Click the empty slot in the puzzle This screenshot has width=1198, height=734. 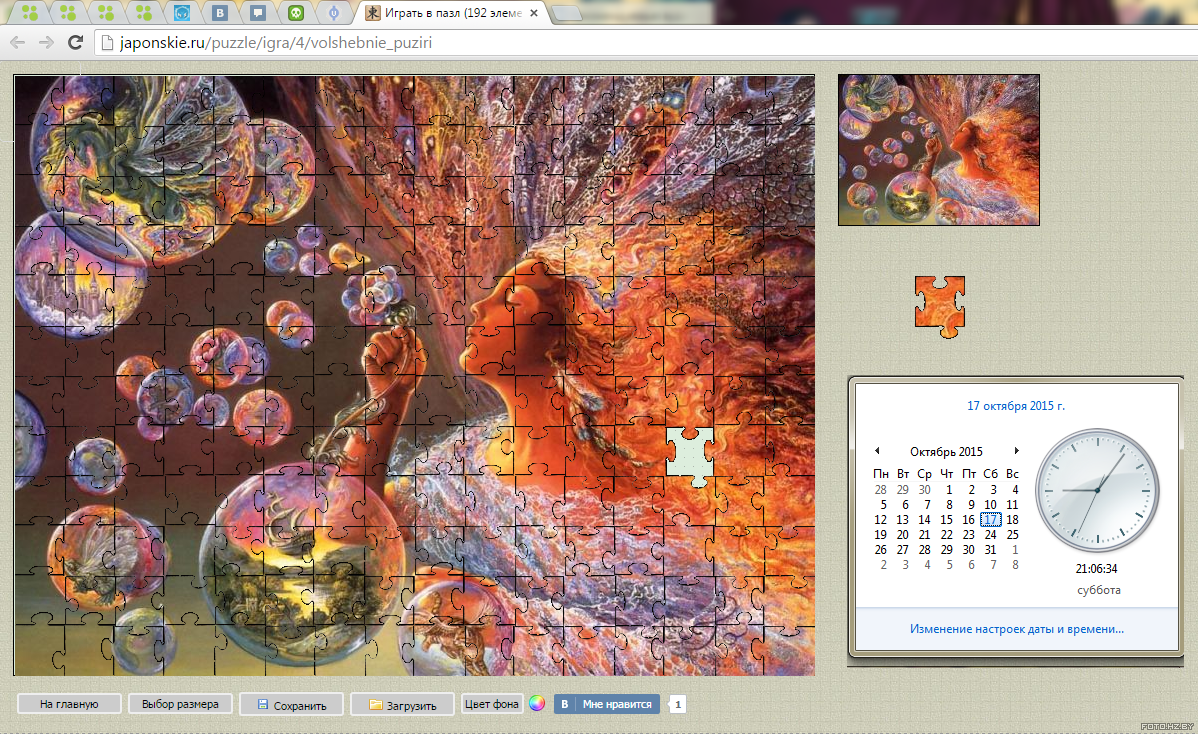click(x=690, y=454)
